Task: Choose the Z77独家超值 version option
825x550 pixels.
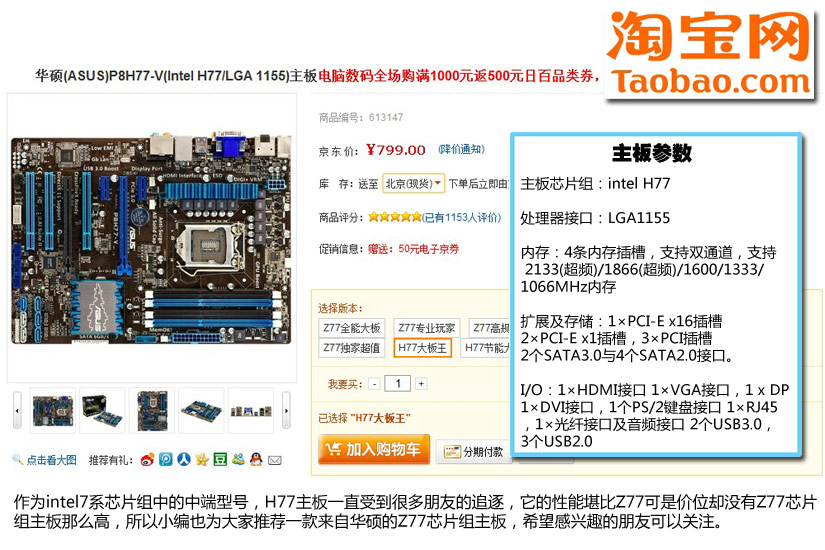Action: pyautogui.click(x=351, y=348)
